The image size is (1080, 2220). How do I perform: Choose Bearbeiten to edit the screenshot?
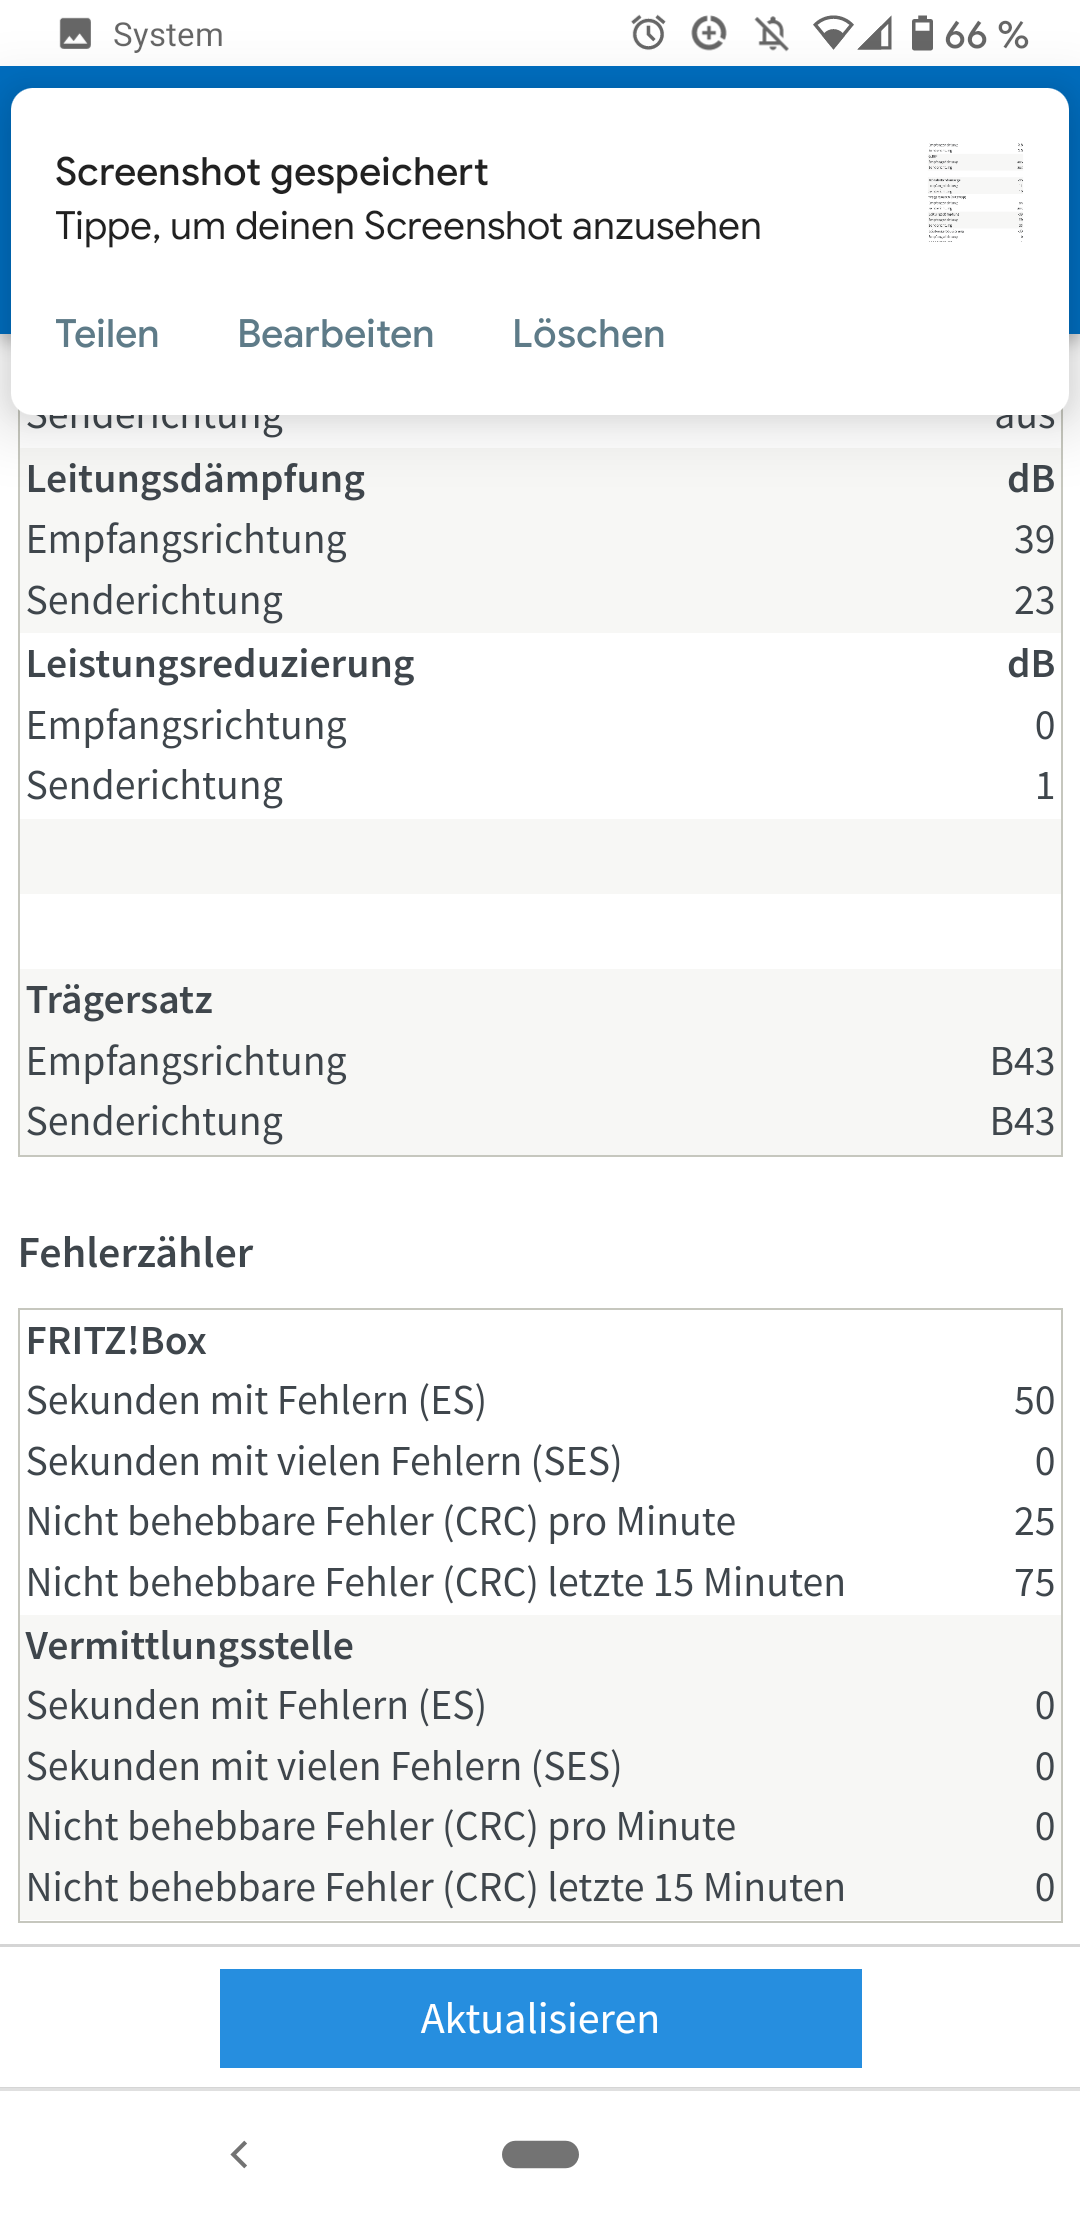[336, 334]
